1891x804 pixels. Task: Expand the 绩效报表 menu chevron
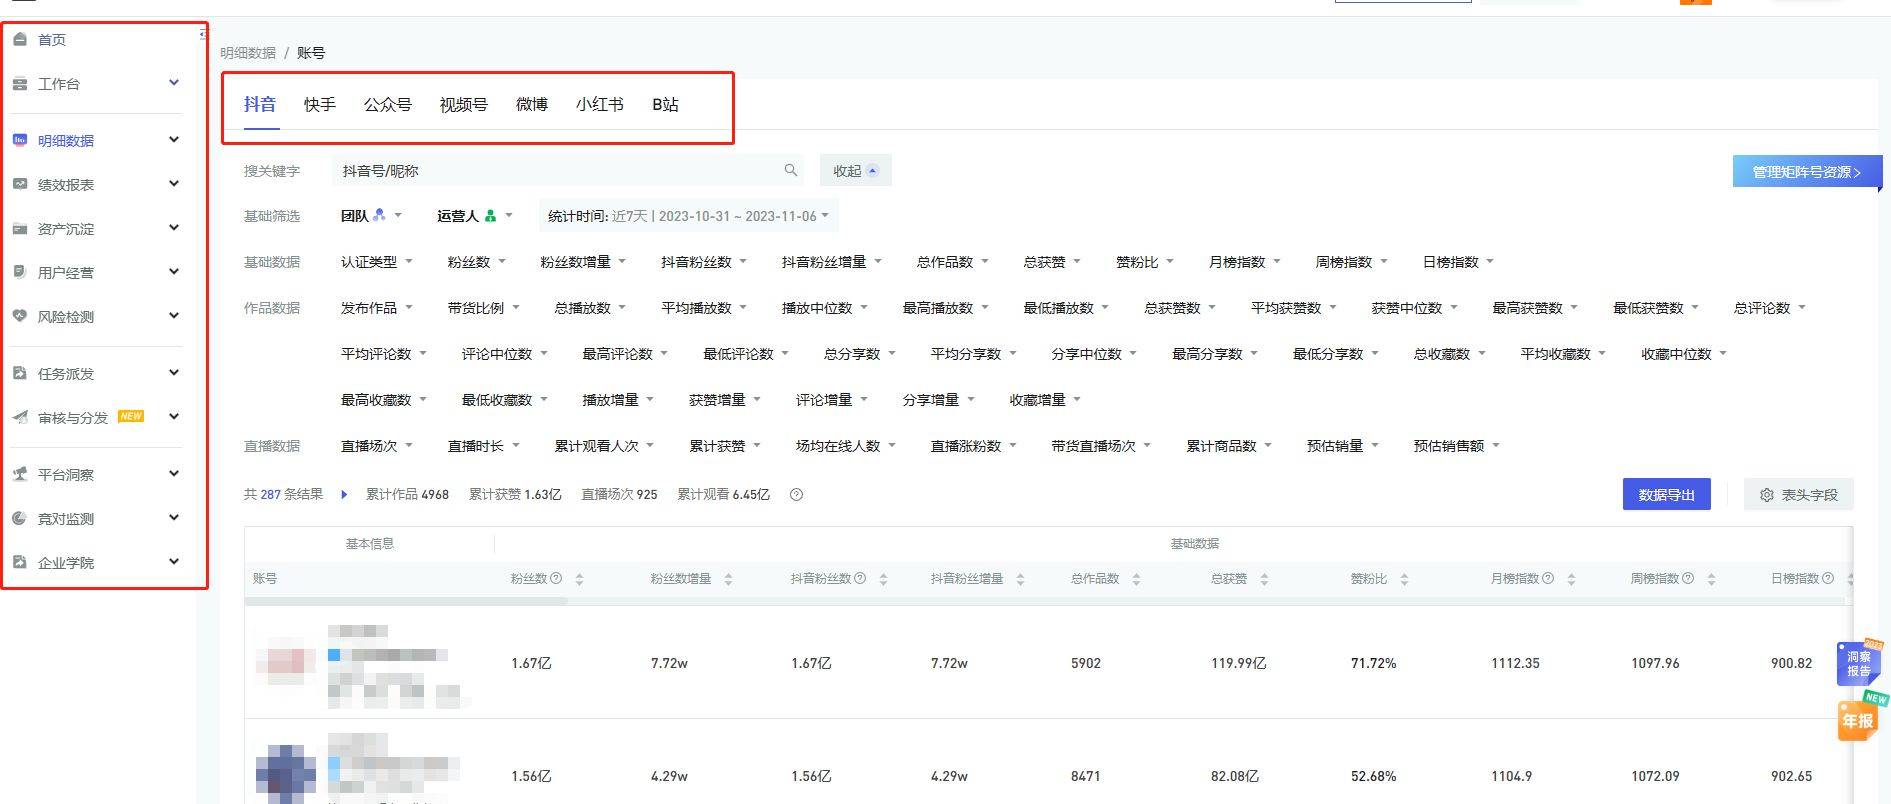pyautogui.click(x=173, y=183)
